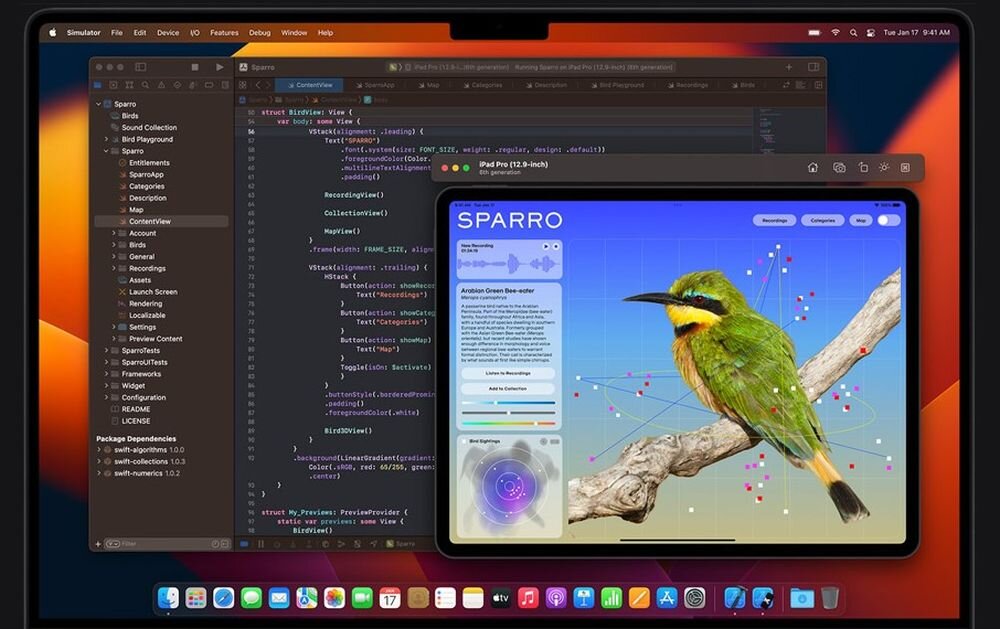Screen dimensions: 1000x629
Task: Stop the running app in Xcode
Action: tap(193, 66)
